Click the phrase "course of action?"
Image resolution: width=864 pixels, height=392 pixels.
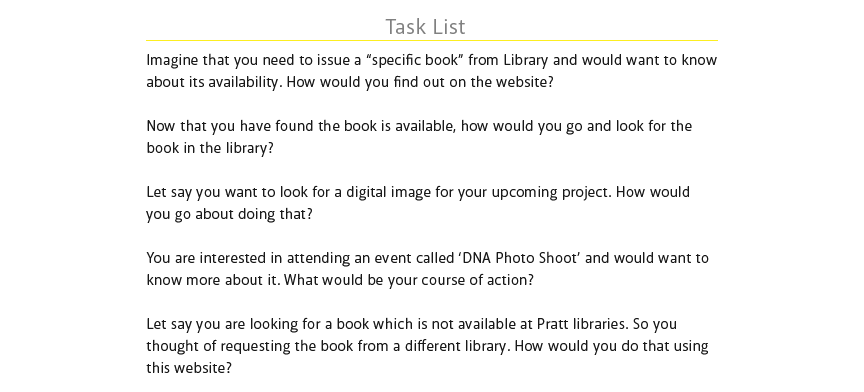[477, 280]
